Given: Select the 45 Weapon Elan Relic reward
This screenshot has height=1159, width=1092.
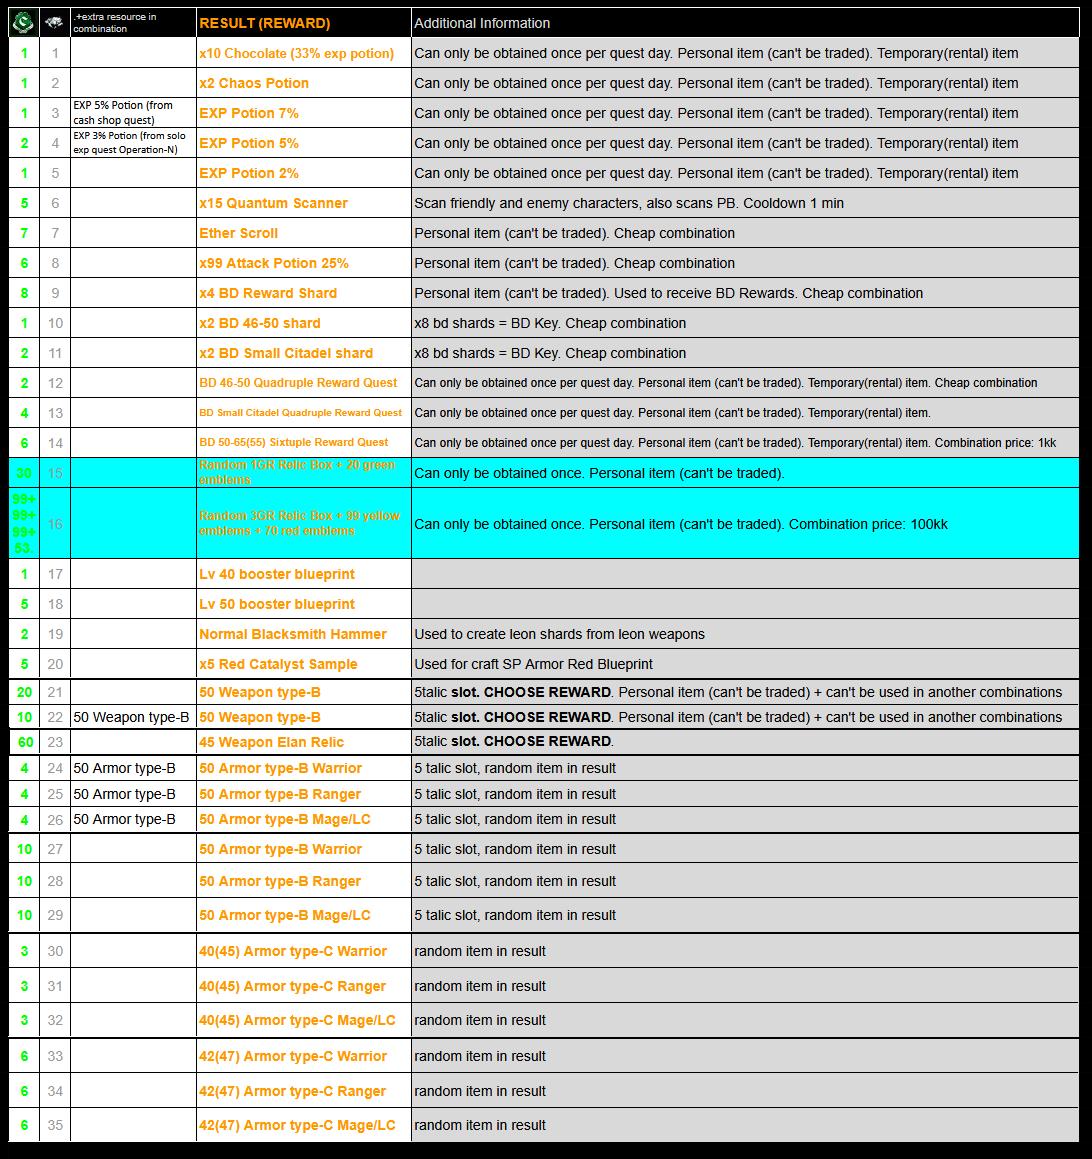Looking at the screenshot, I should point(271,742).
